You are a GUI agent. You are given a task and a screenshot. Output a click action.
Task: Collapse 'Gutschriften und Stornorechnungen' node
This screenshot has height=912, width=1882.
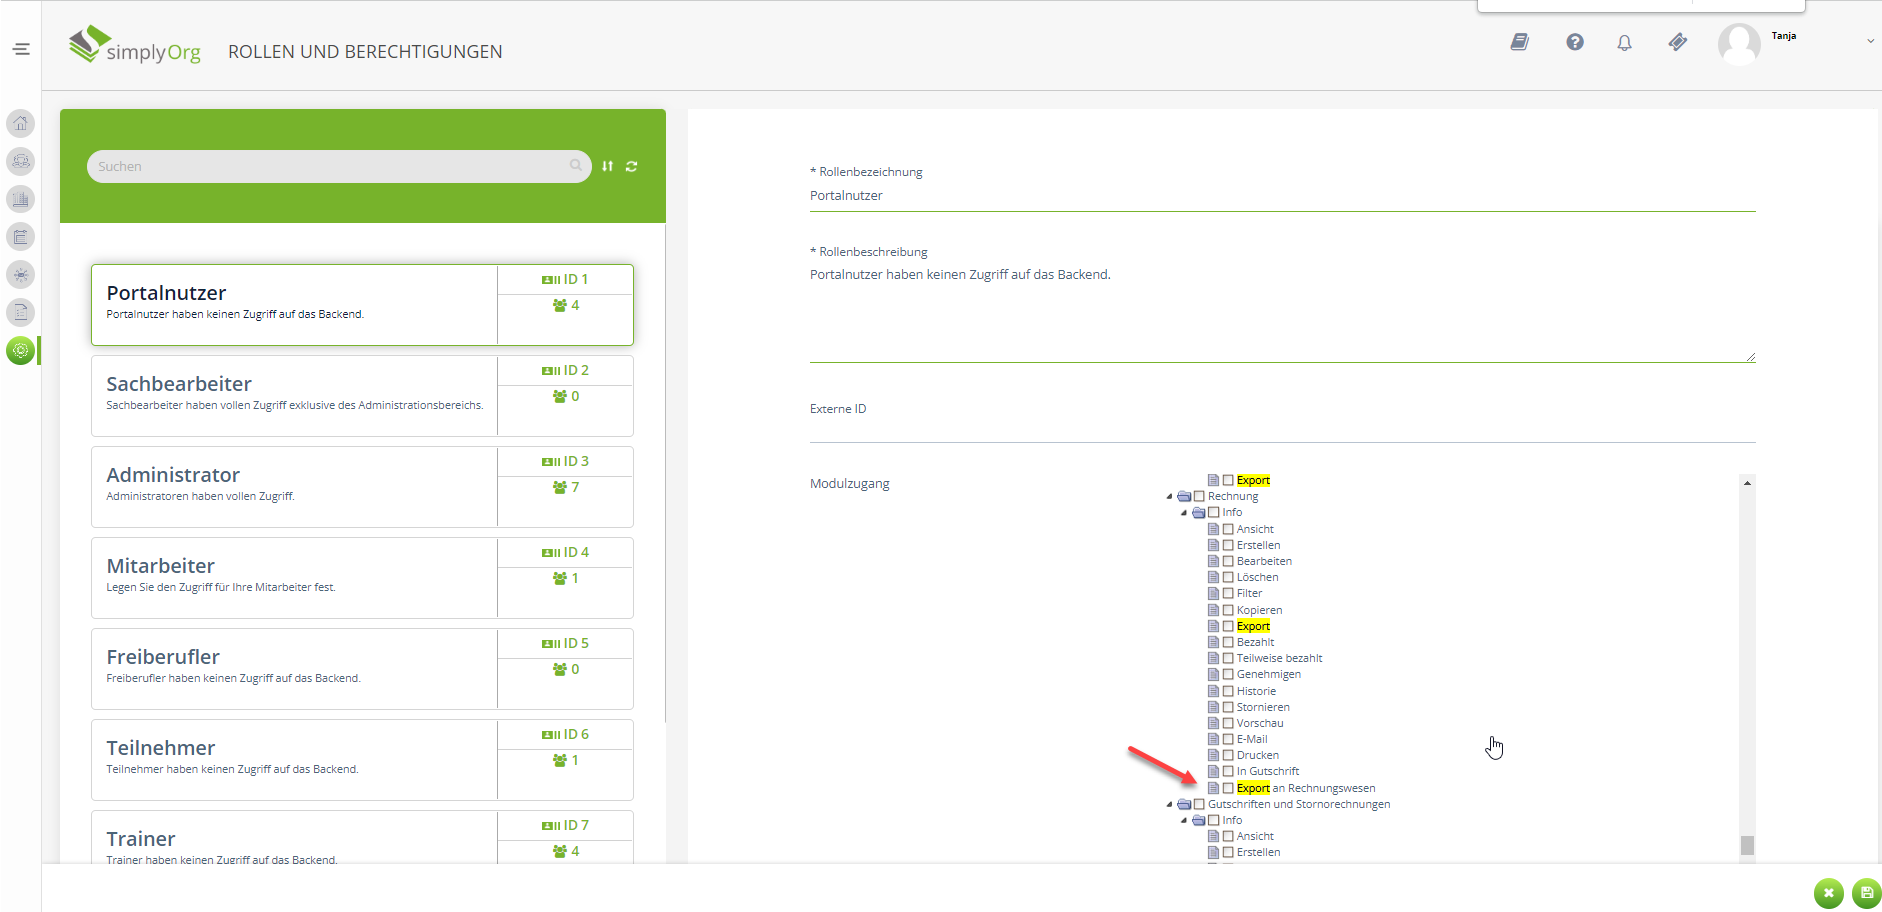(x=1169, y=804)
